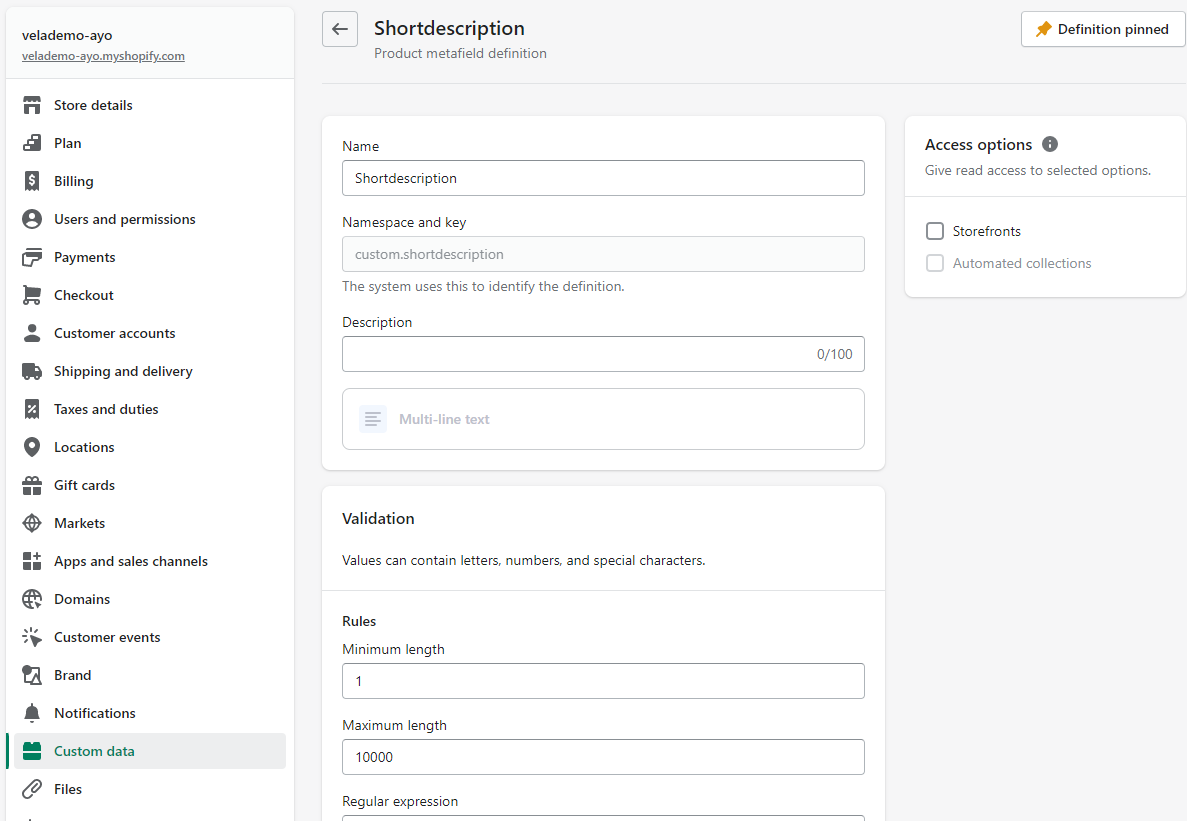Toggle the Automated collections checkbox
Screen dimensions: 1187x821
coord(935,263)
